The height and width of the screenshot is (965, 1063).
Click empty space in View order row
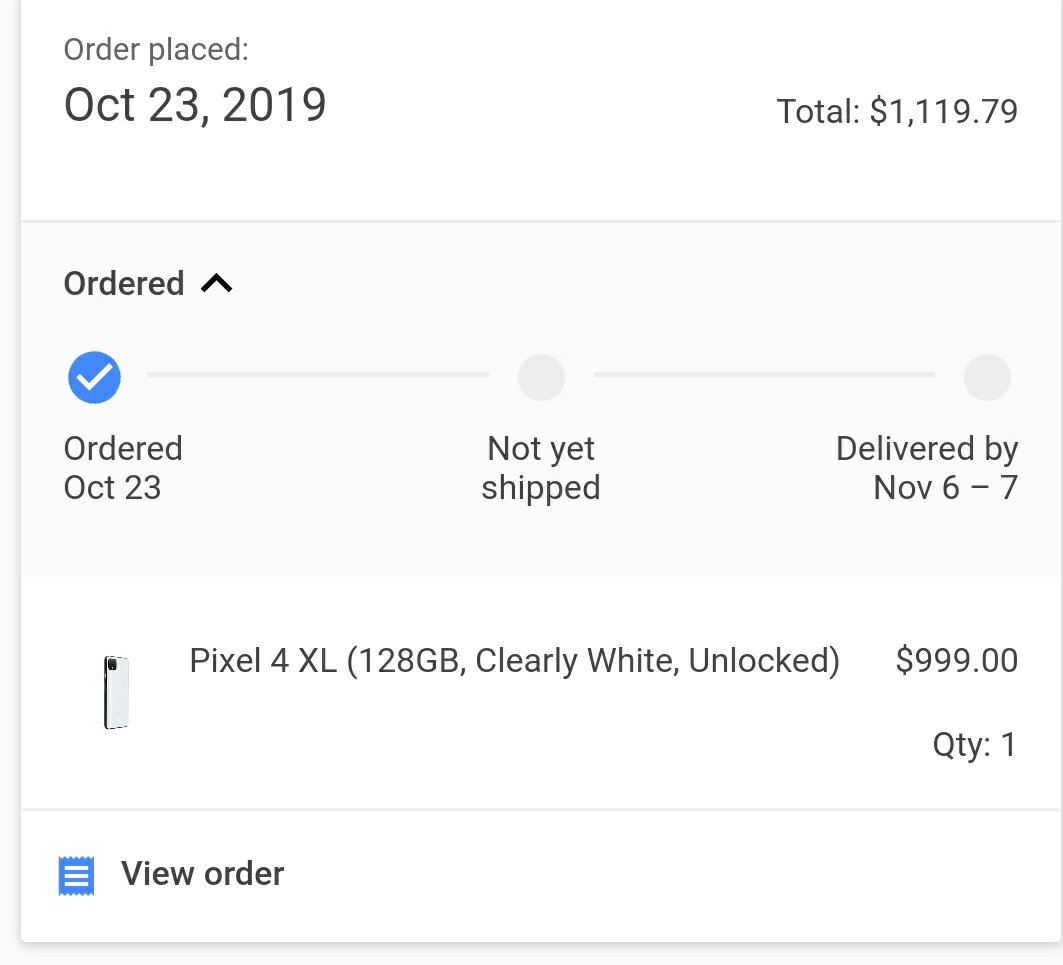(x=671, y=875)
